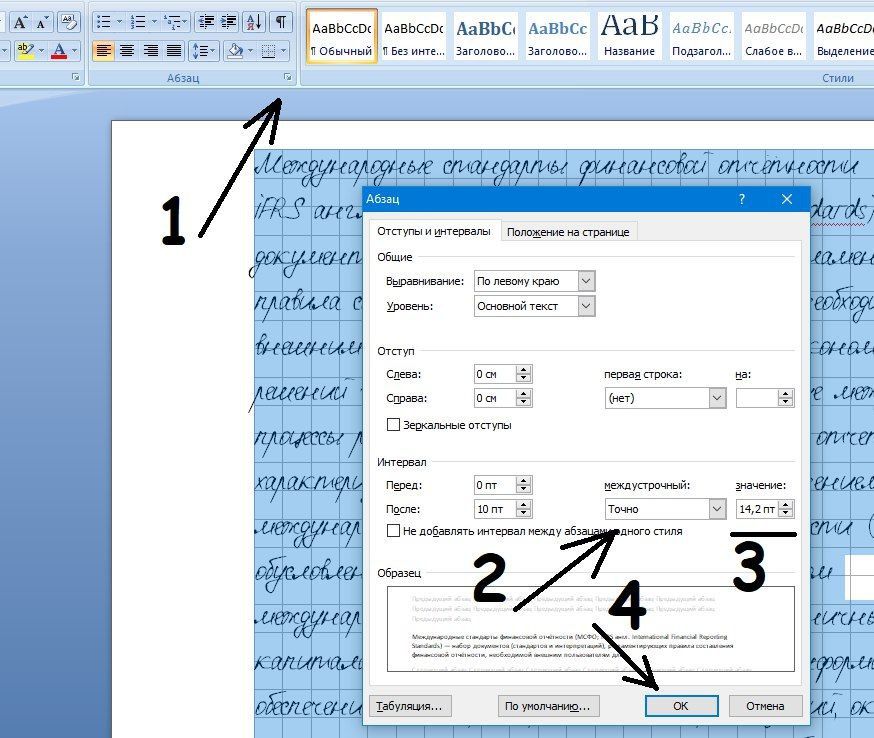
Task: Click the Отмена button
Action: [765, 706]
